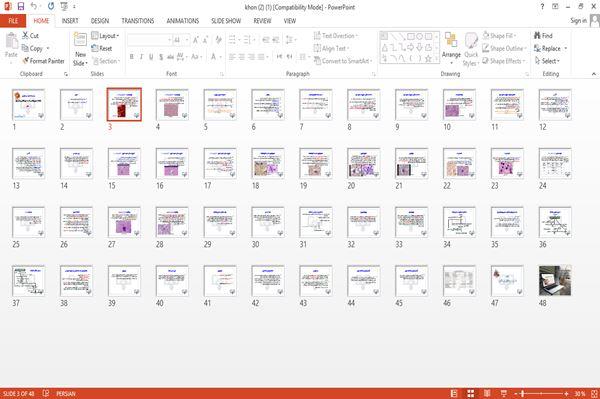Open spell check icon in status bar

[x=46, y=393]
